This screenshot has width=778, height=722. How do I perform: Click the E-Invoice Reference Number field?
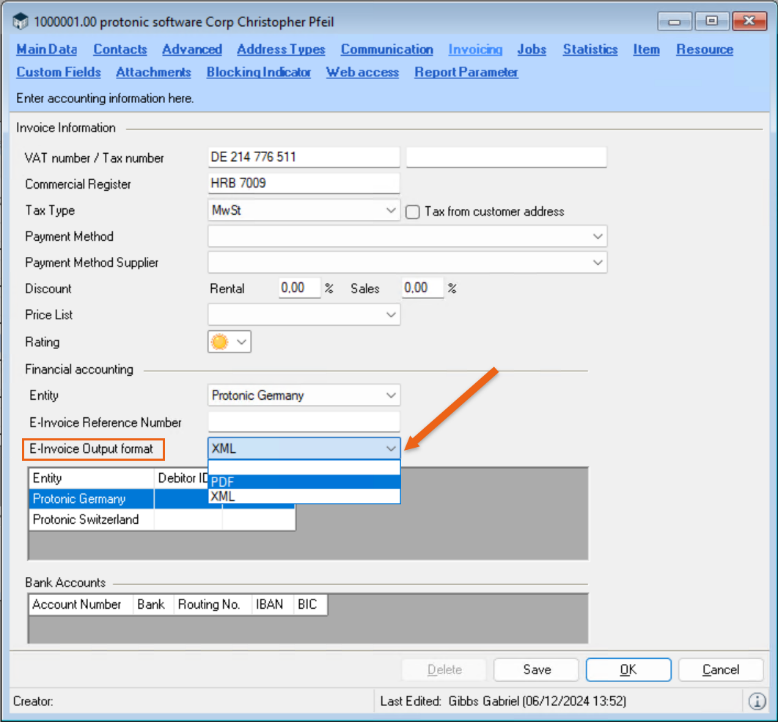click(303, 422)
